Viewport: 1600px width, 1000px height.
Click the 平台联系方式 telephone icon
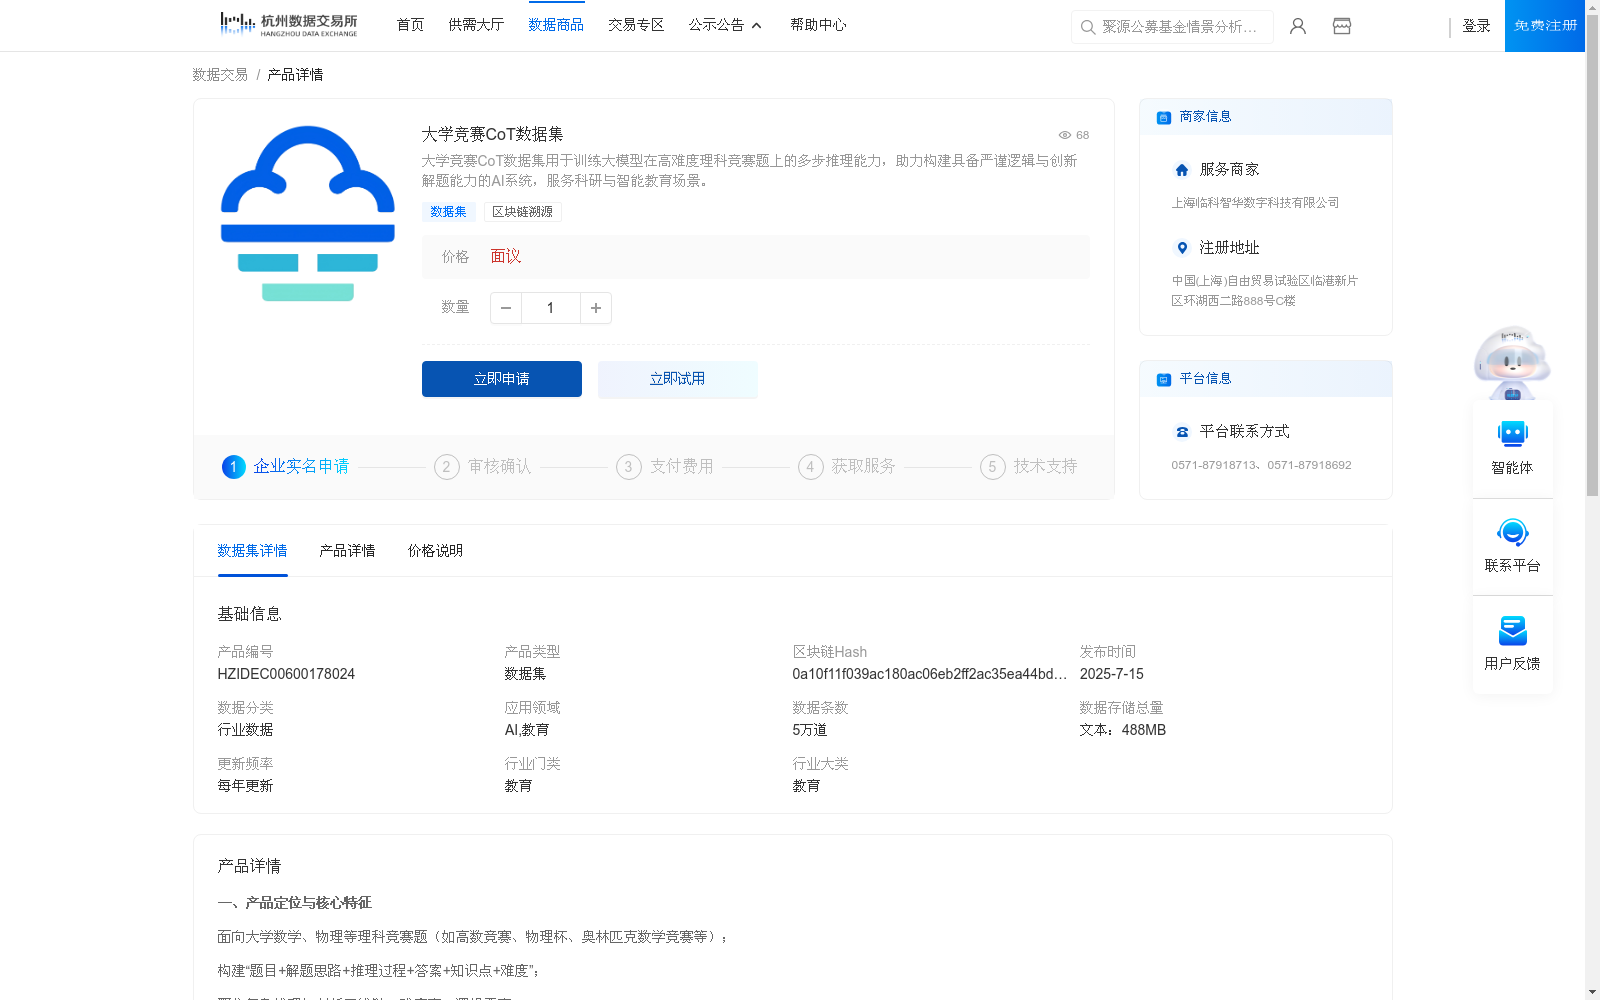coord(1182,432)
